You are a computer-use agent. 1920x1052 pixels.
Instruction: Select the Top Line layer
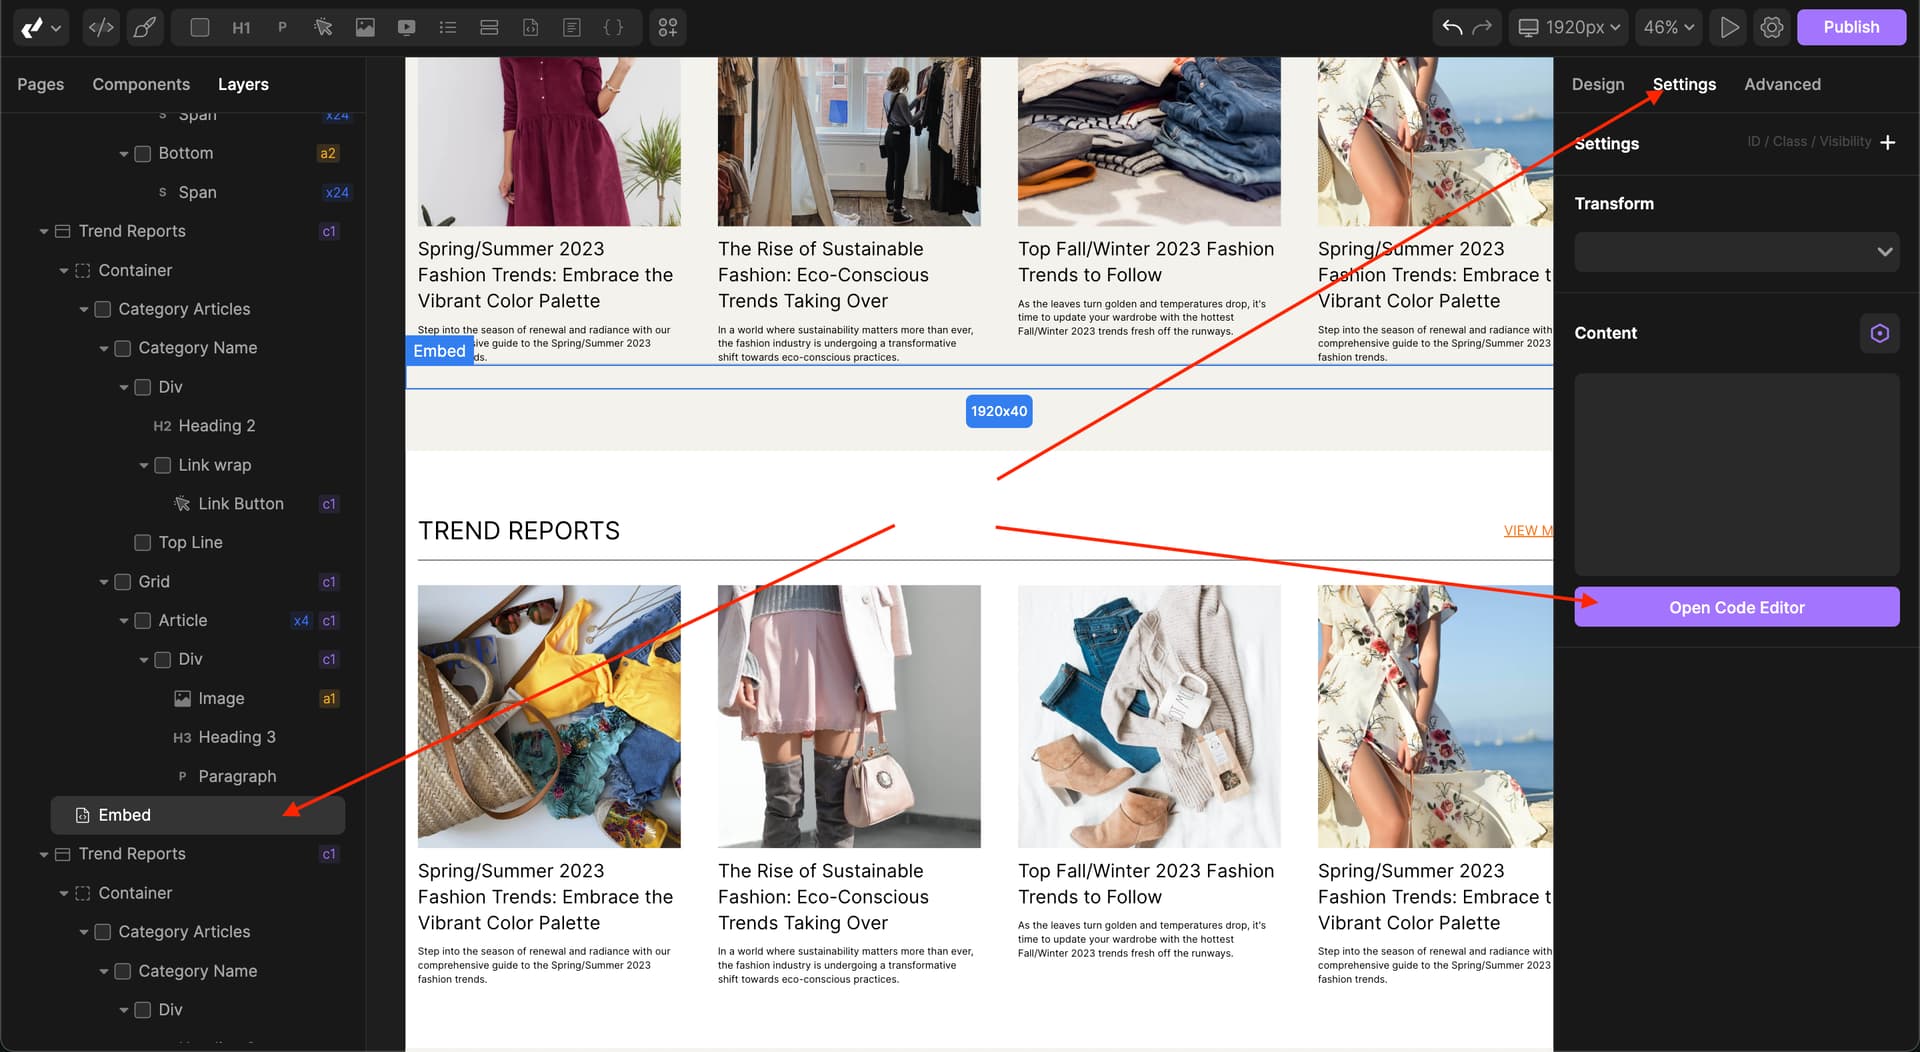click(x=190, y=542)
